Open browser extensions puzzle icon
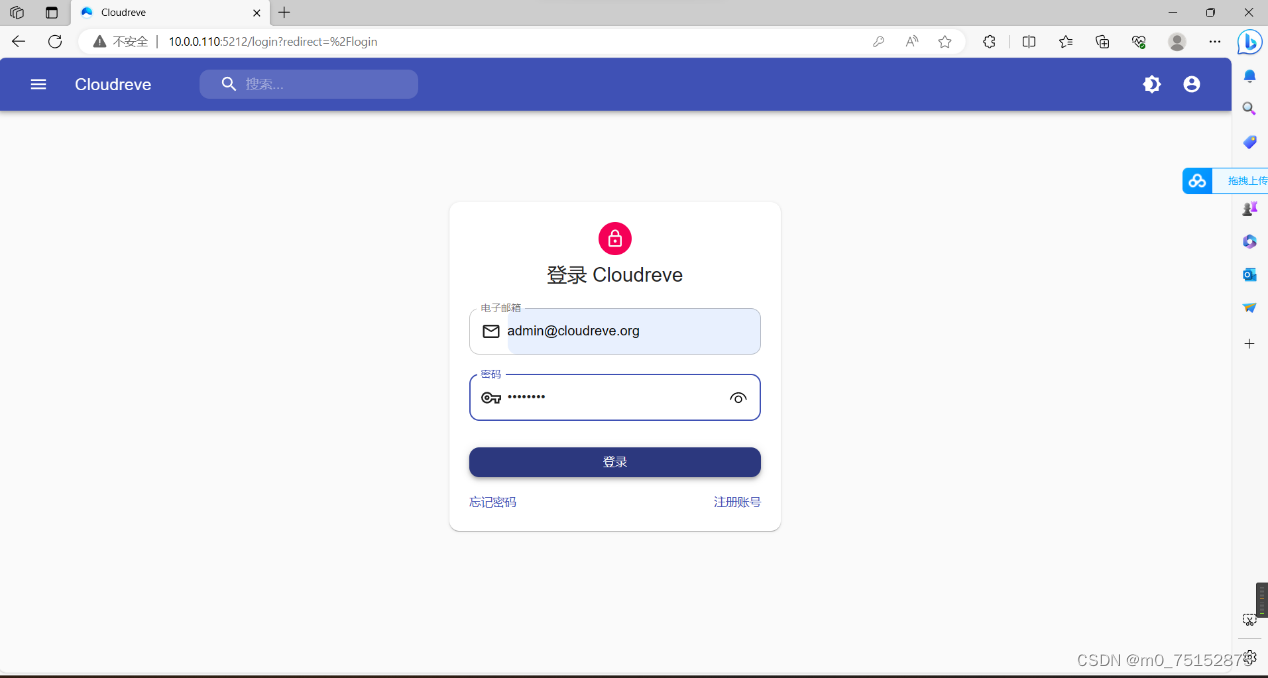 (x=989, y=42)
